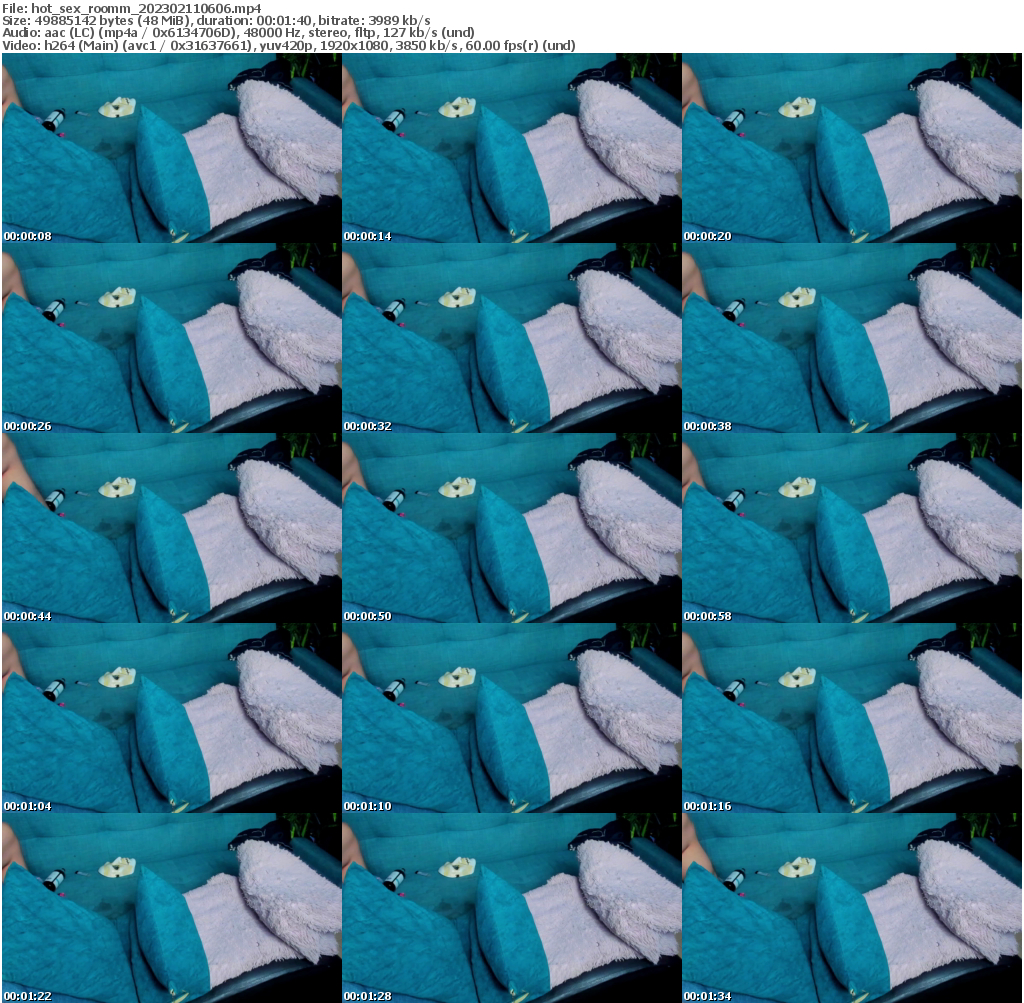Viewport: 1024px width, 1003px height.
Task: Click the final thumbnail at 00:01:34
Action: point(851,908)
